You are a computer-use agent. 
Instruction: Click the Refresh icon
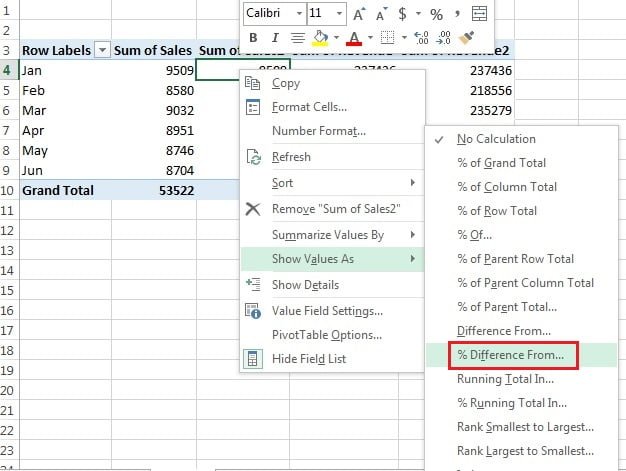tap(254, 157)
